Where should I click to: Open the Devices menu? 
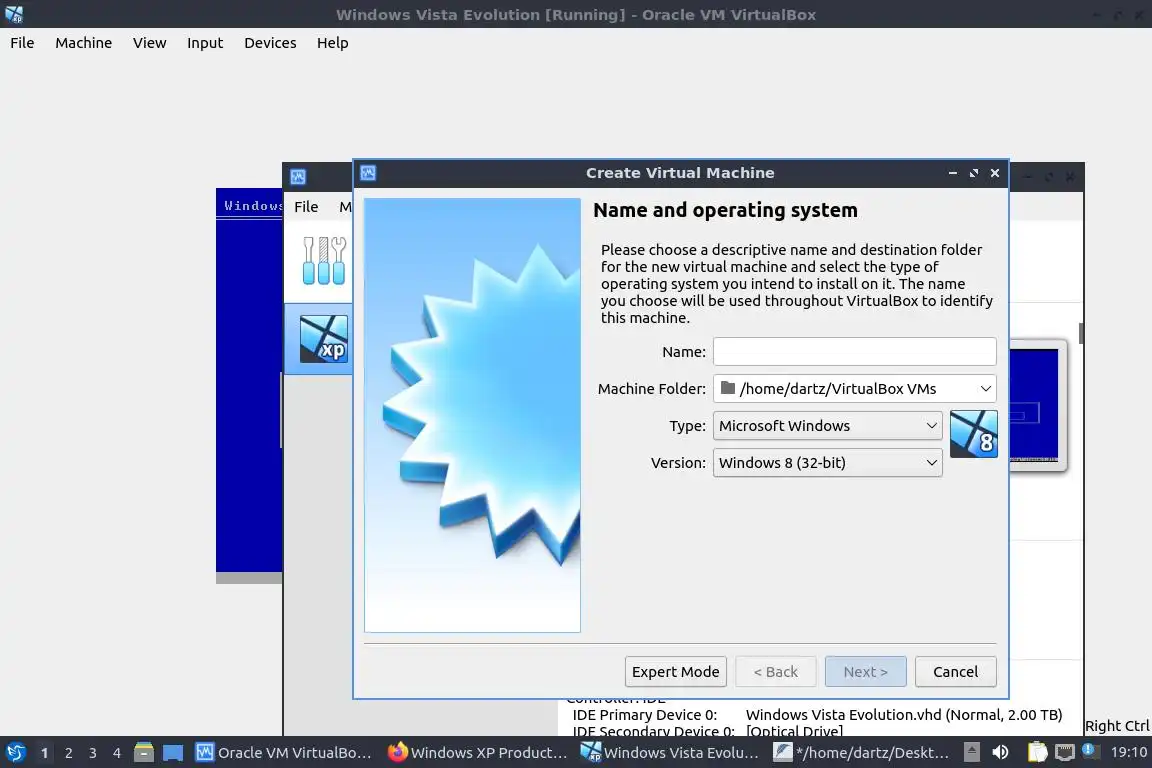tap(270, 43)
